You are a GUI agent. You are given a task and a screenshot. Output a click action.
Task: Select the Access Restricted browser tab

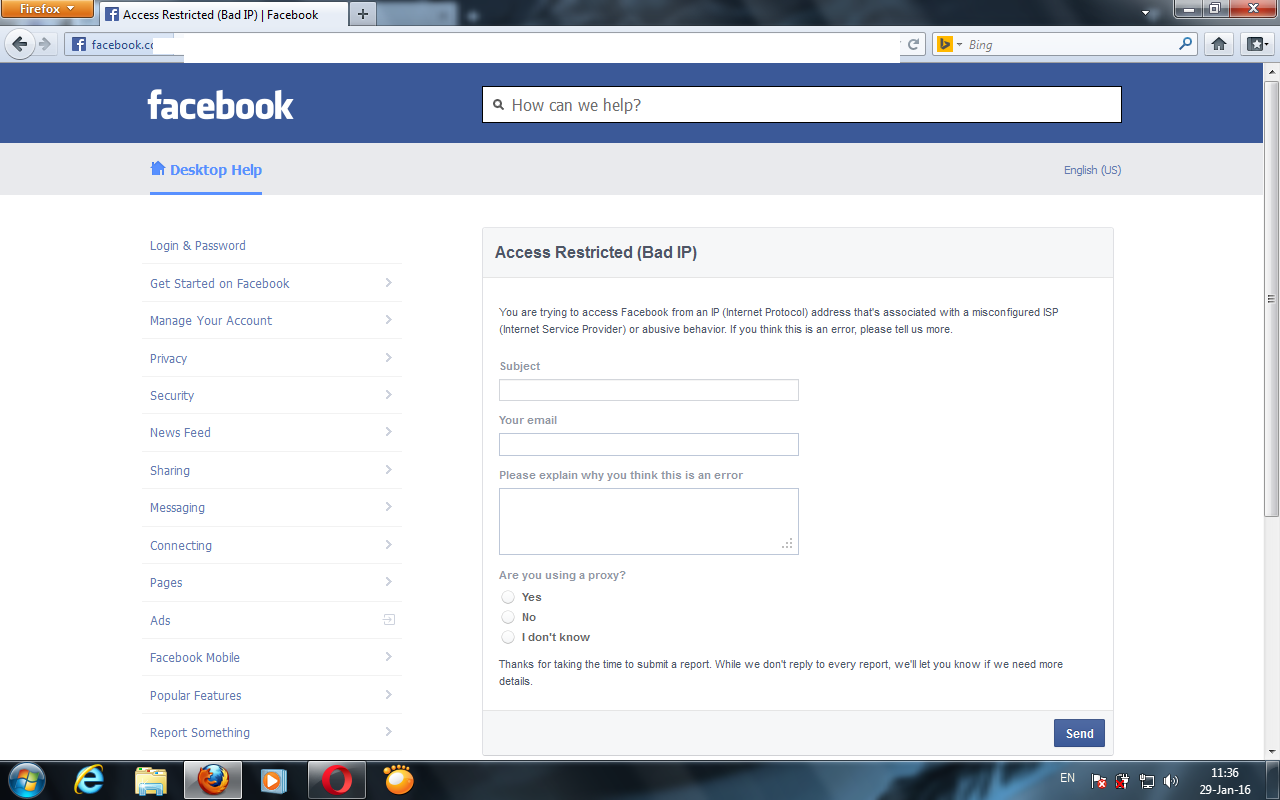tap(220, 15)
